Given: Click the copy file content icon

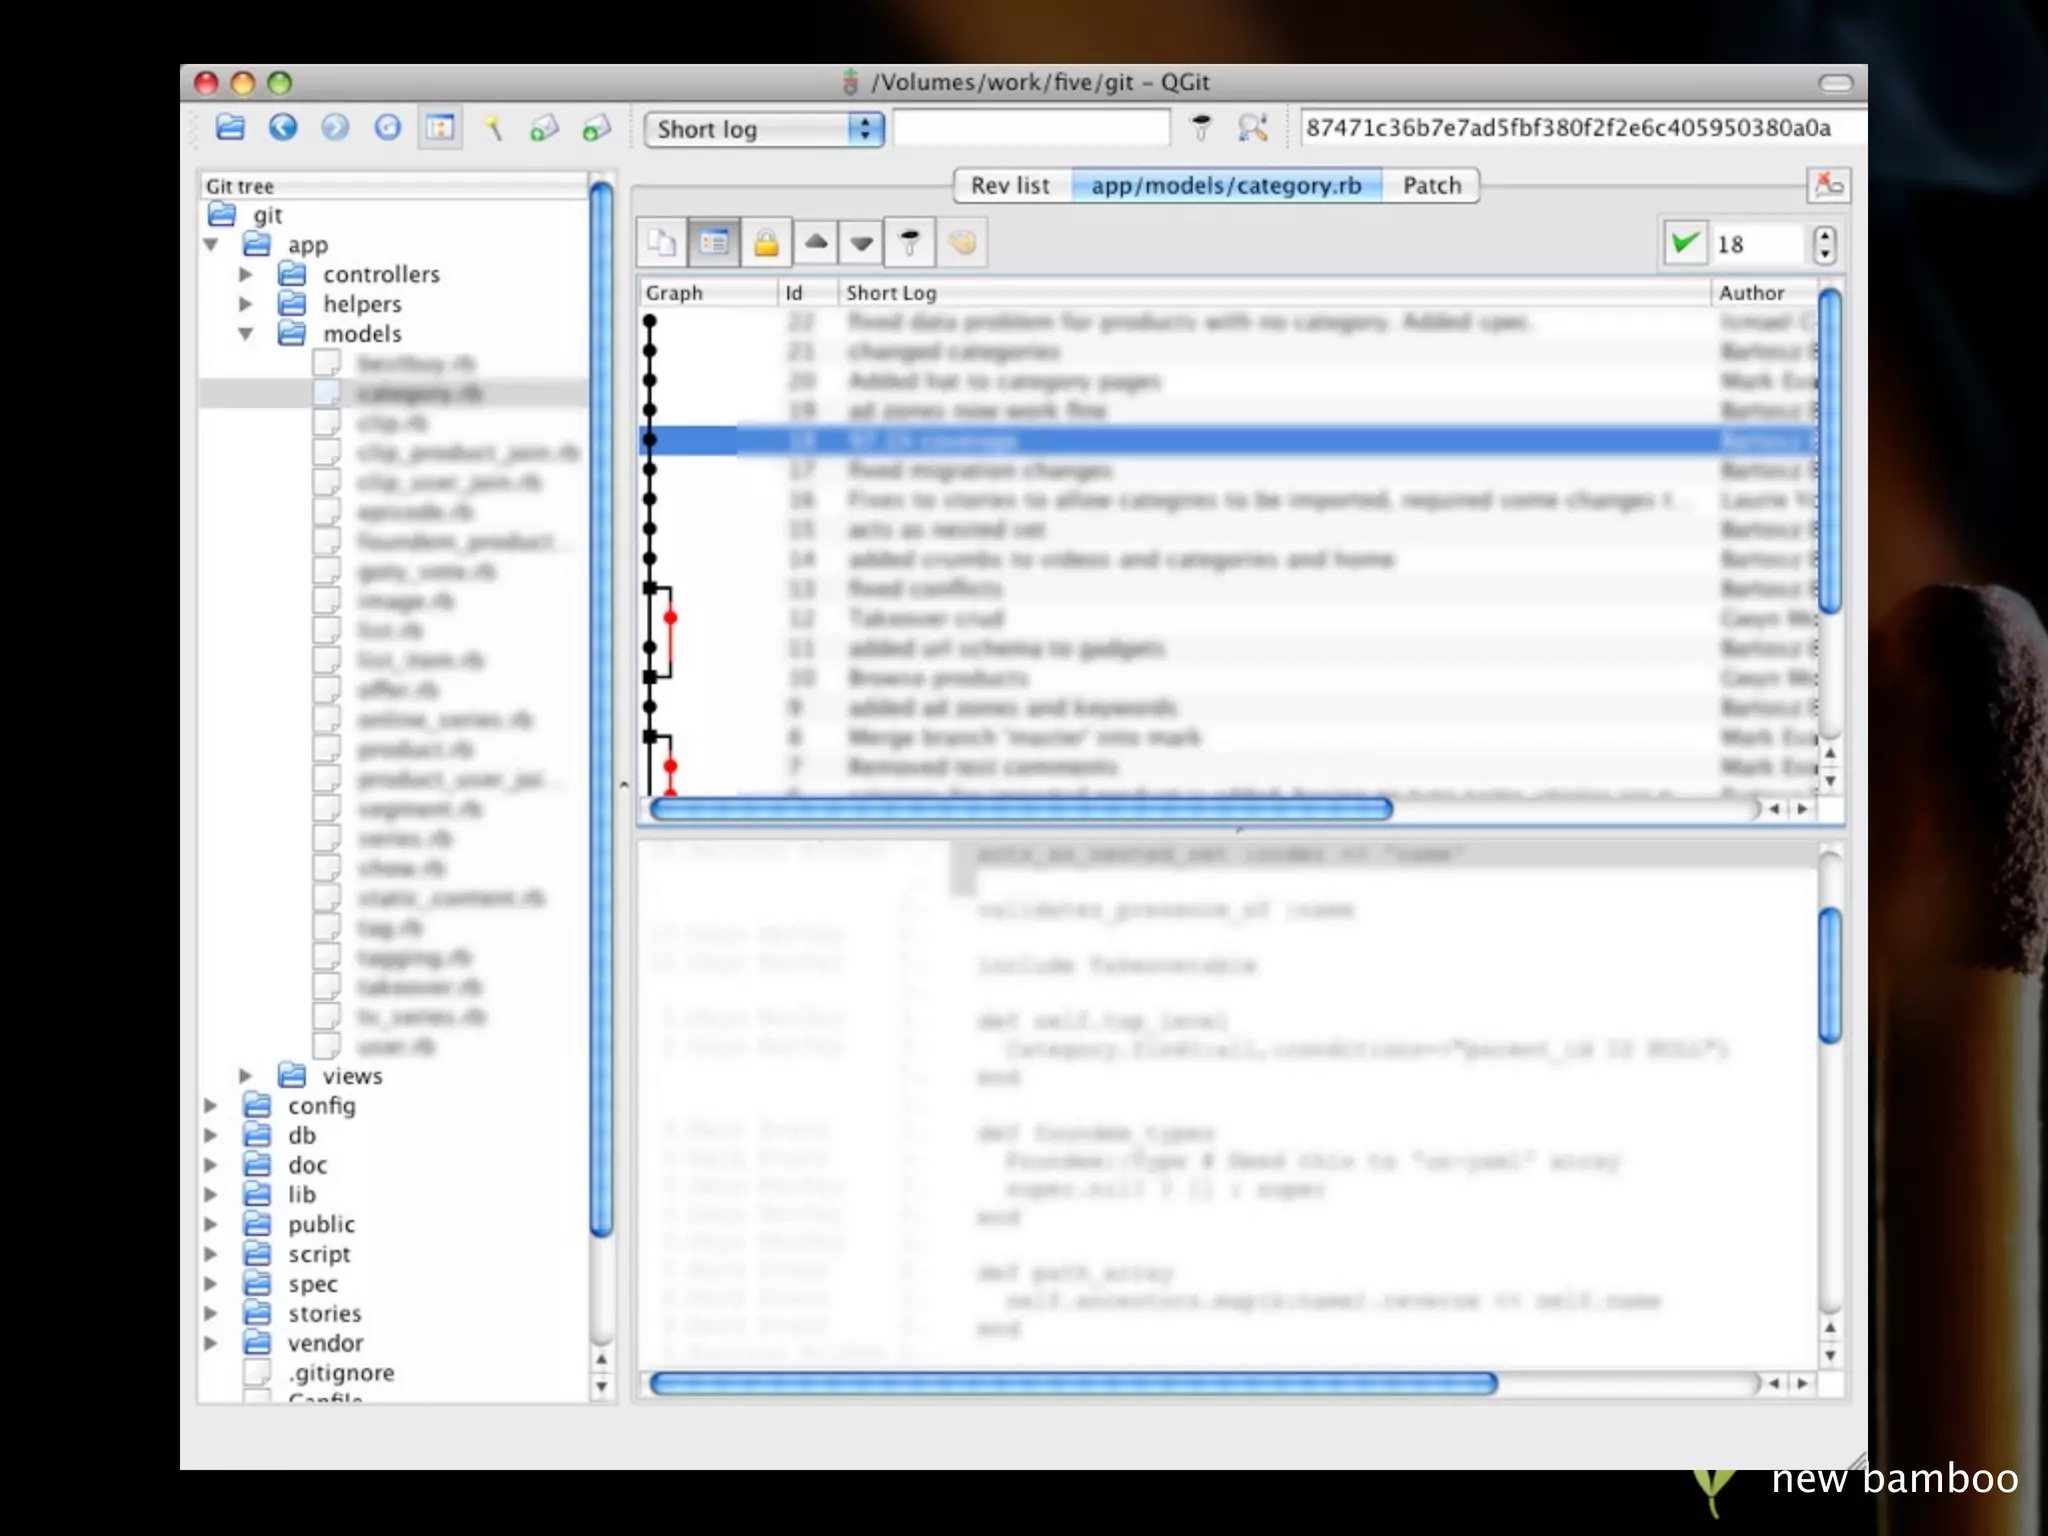Looking at the screenshot, I should (662, 243).
